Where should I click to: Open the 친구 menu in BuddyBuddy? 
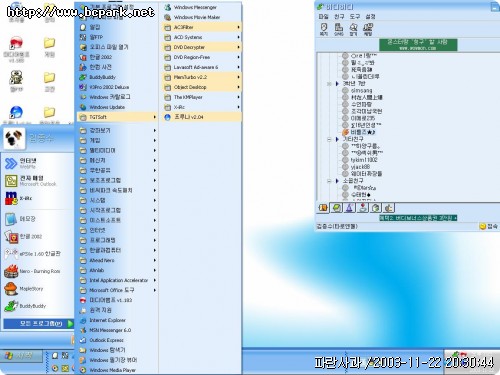coord(339,16)
